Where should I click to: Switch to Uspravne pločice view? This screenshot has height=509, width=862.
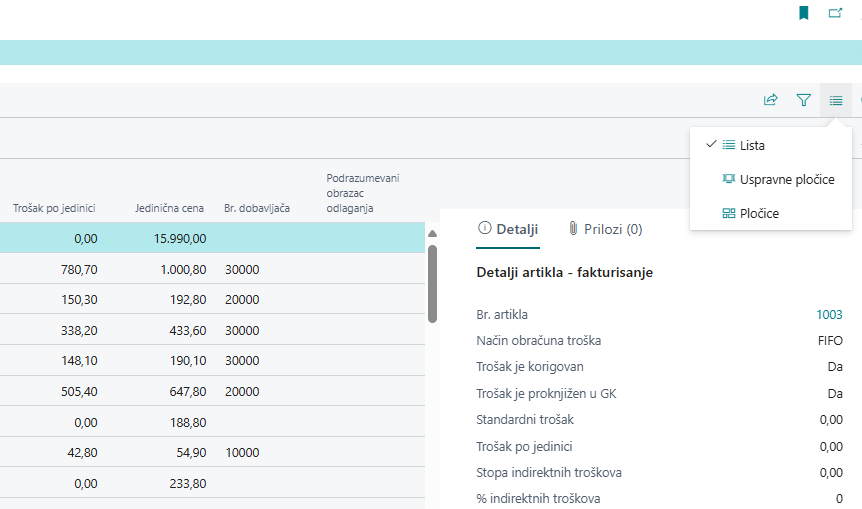coord(786,179)
